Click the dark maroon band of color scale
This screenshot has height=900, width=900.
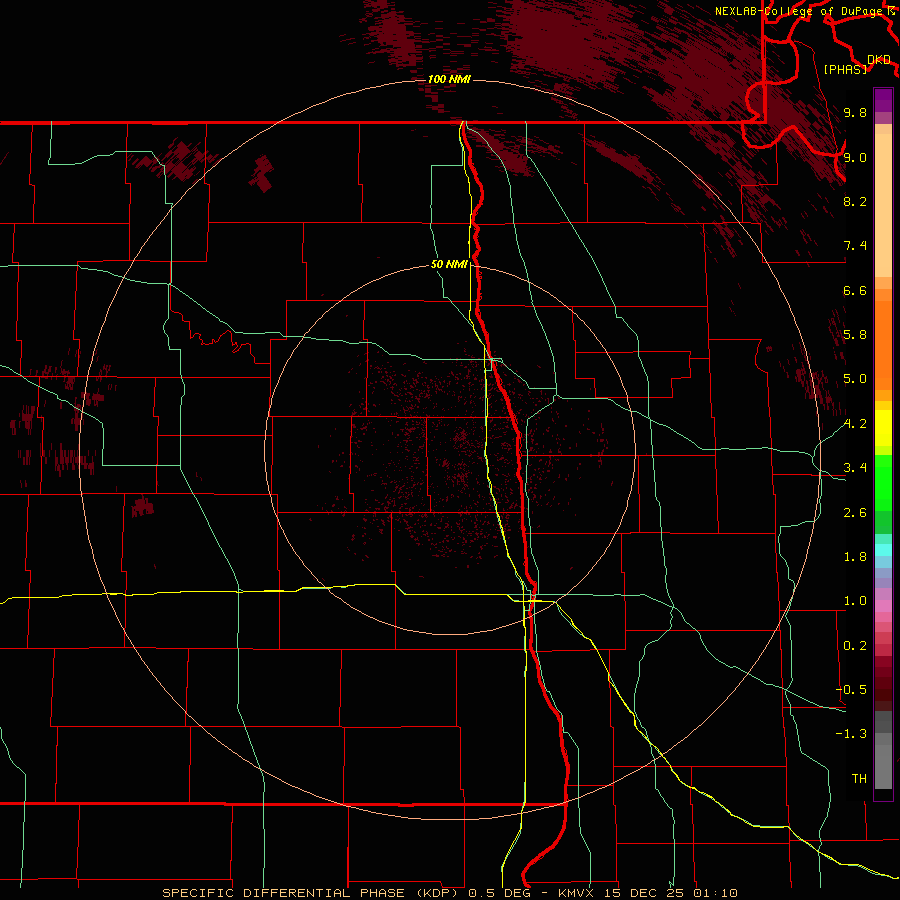click(883, 683)
